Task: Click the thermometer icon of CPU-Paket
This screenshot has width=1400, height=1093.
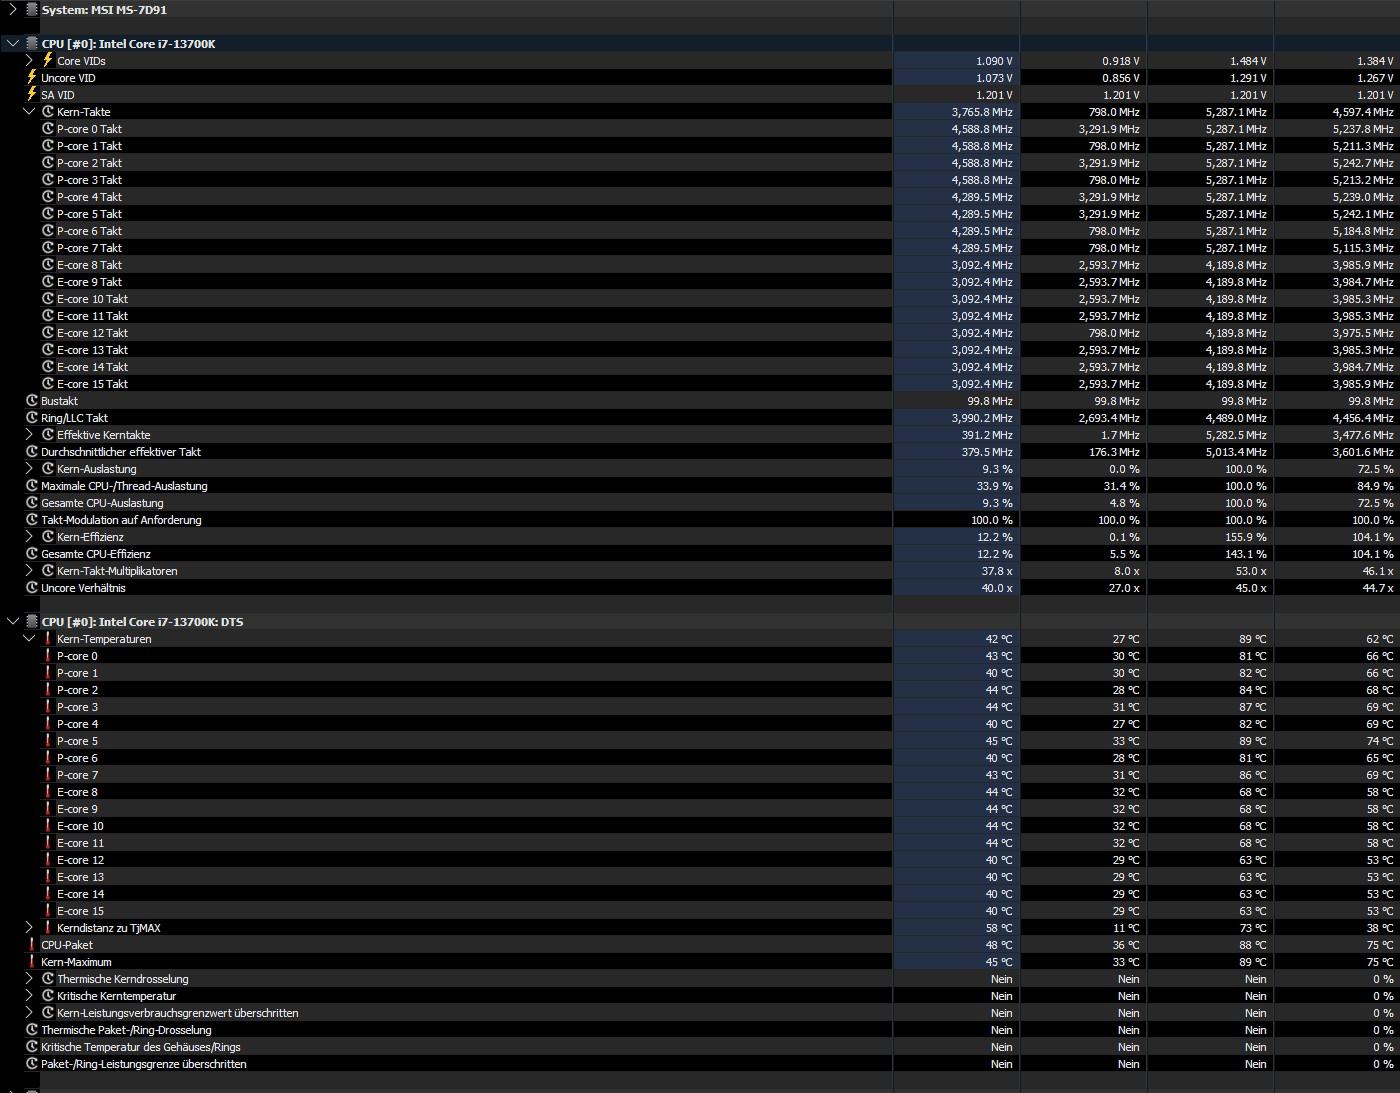Action: click(32, 945)
